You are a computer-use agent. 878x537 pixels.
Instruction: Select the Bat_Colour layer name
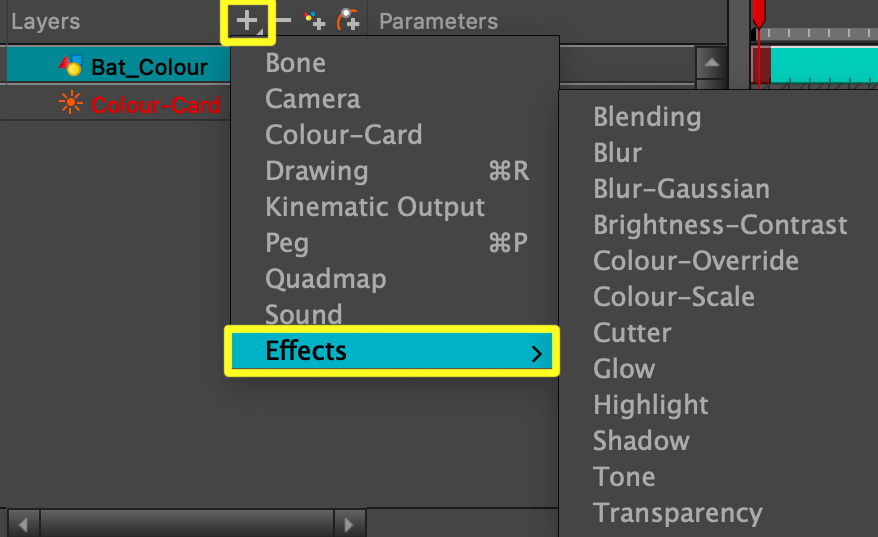149,67
